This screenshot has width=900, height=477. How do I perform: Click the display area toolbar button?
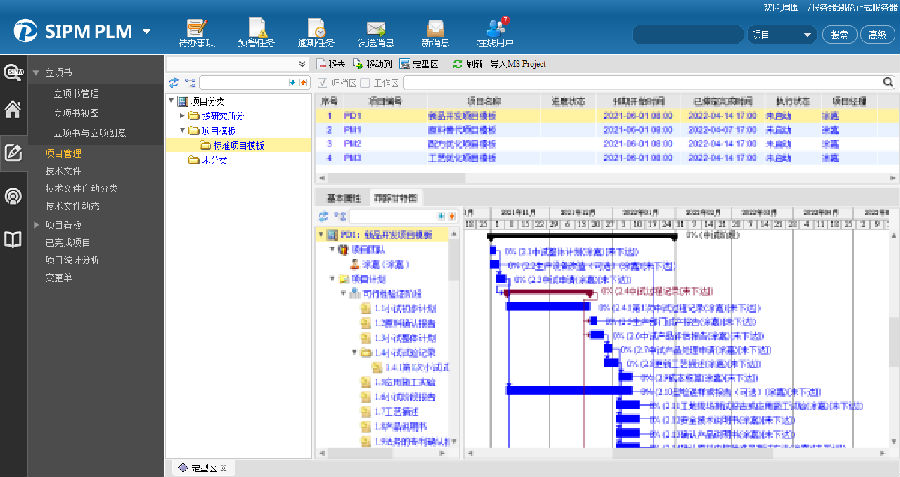419,64
